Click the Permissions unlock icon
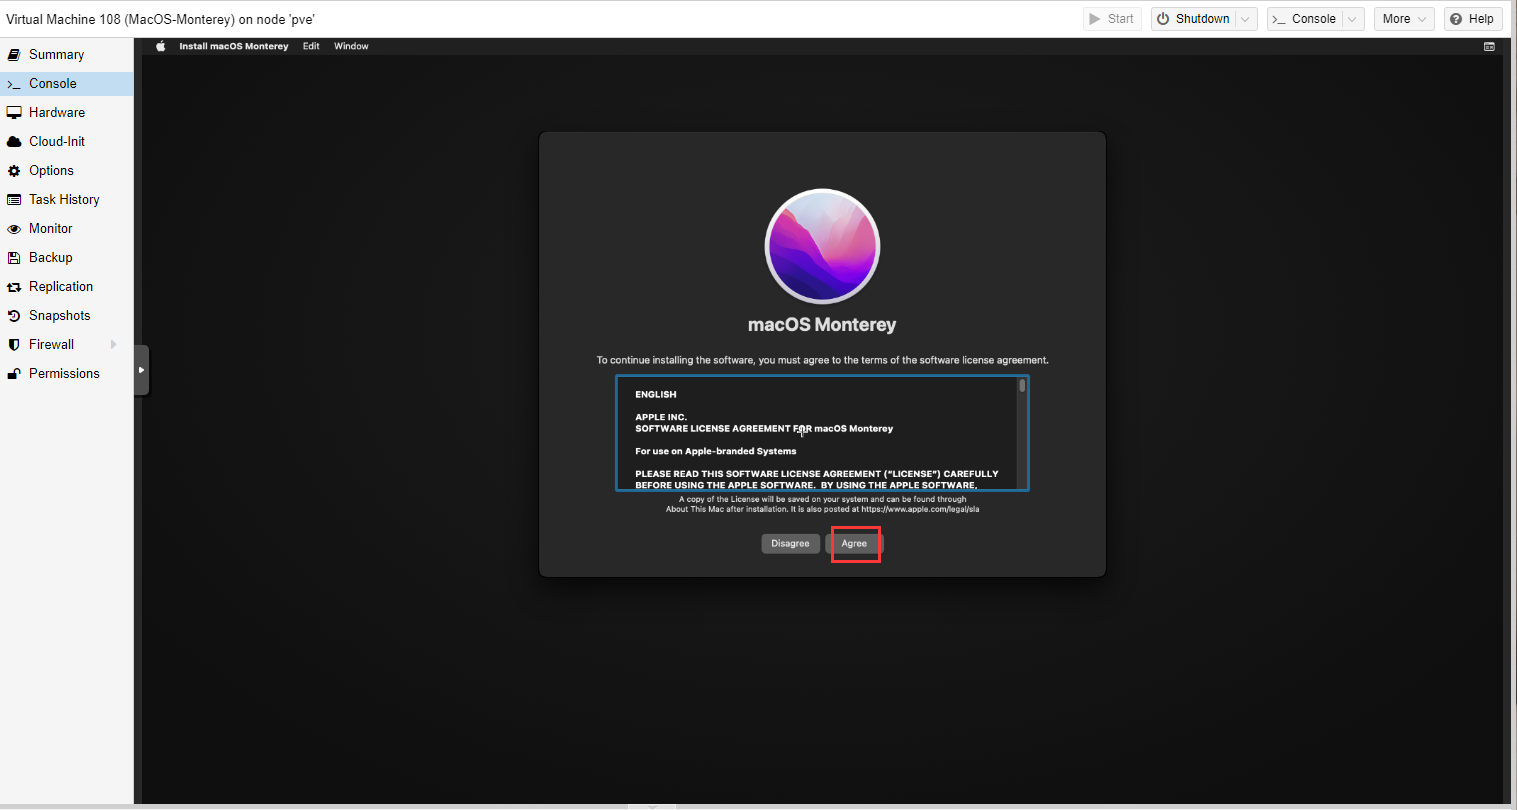Viewport: 1517px width, 810px height. (14, 374)
